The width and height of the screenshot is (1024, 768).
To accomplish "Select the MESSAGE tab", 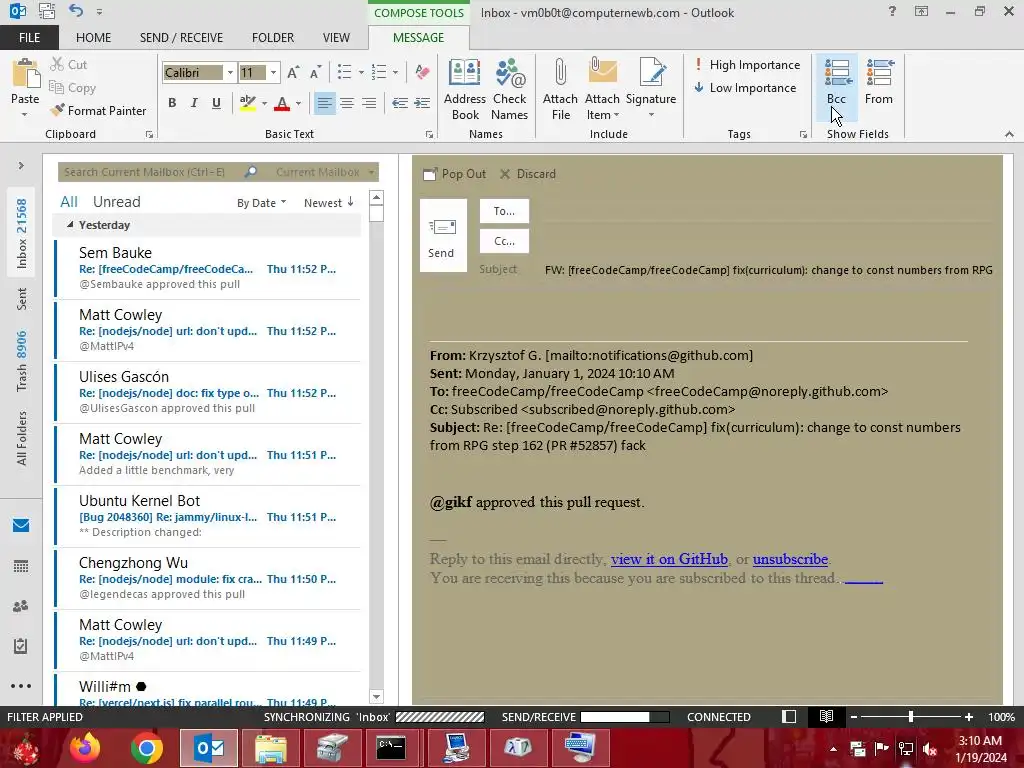I will (x=419, y=37).
